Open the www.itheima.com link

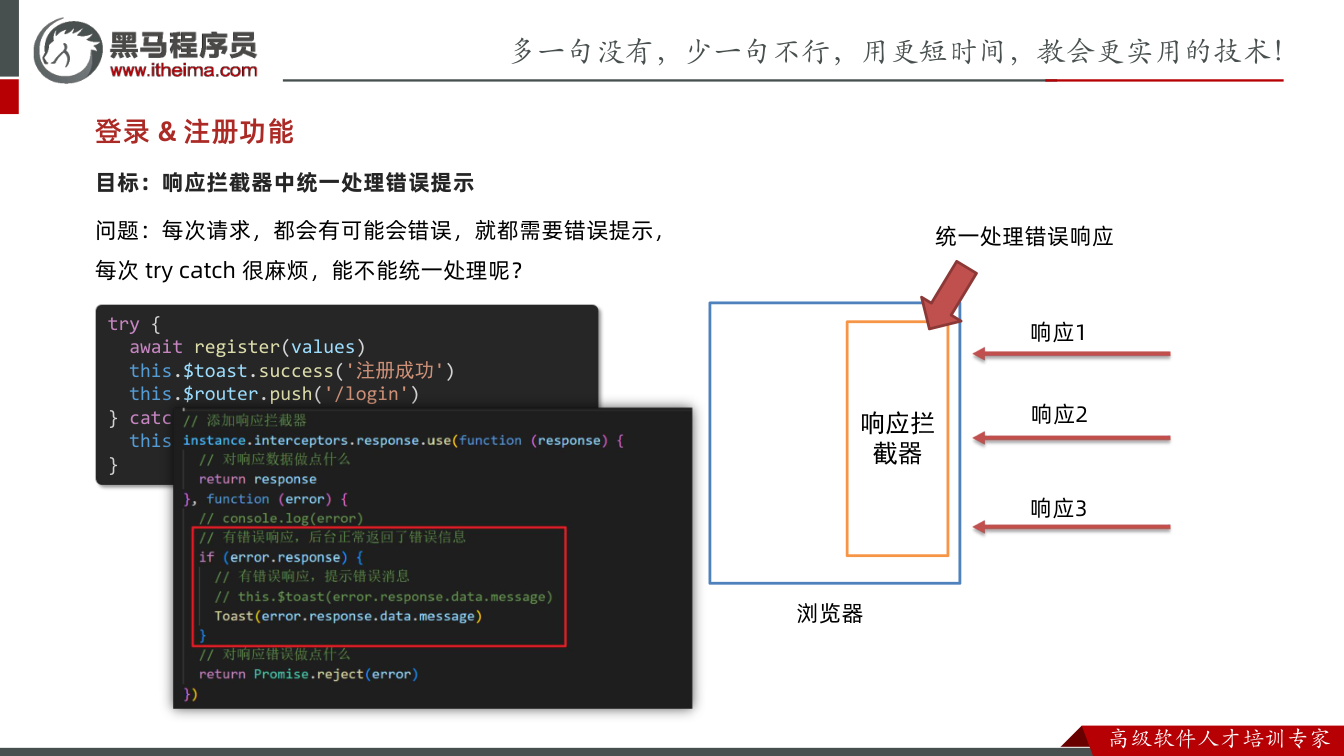click(183, 70)
